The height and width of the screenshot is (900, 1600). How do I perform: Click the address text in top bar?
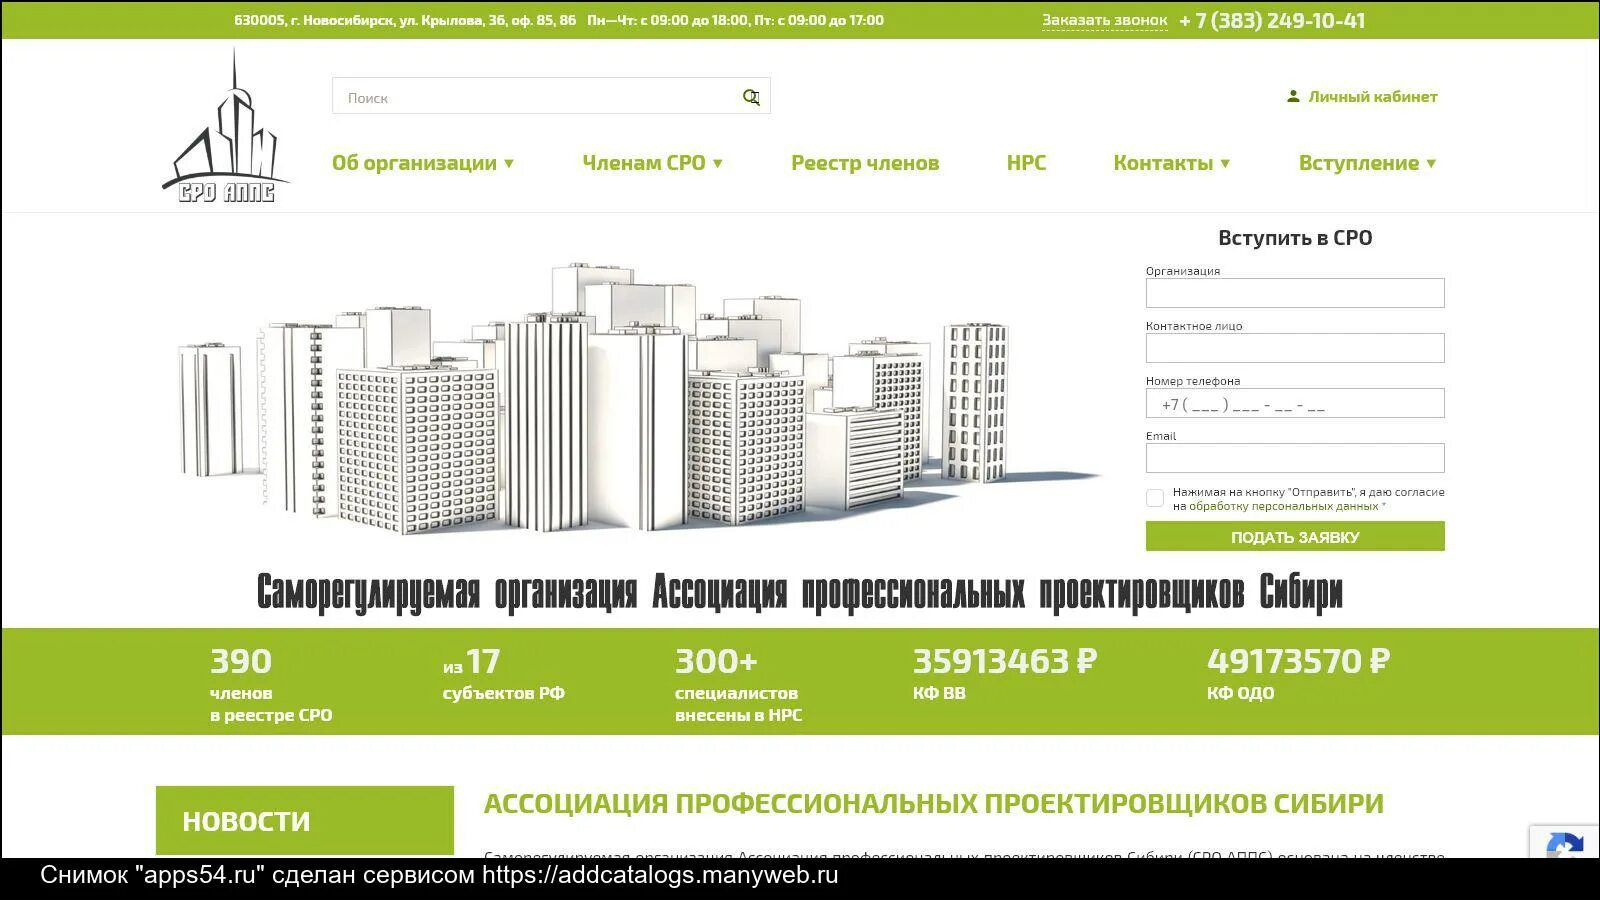[405, 20]
